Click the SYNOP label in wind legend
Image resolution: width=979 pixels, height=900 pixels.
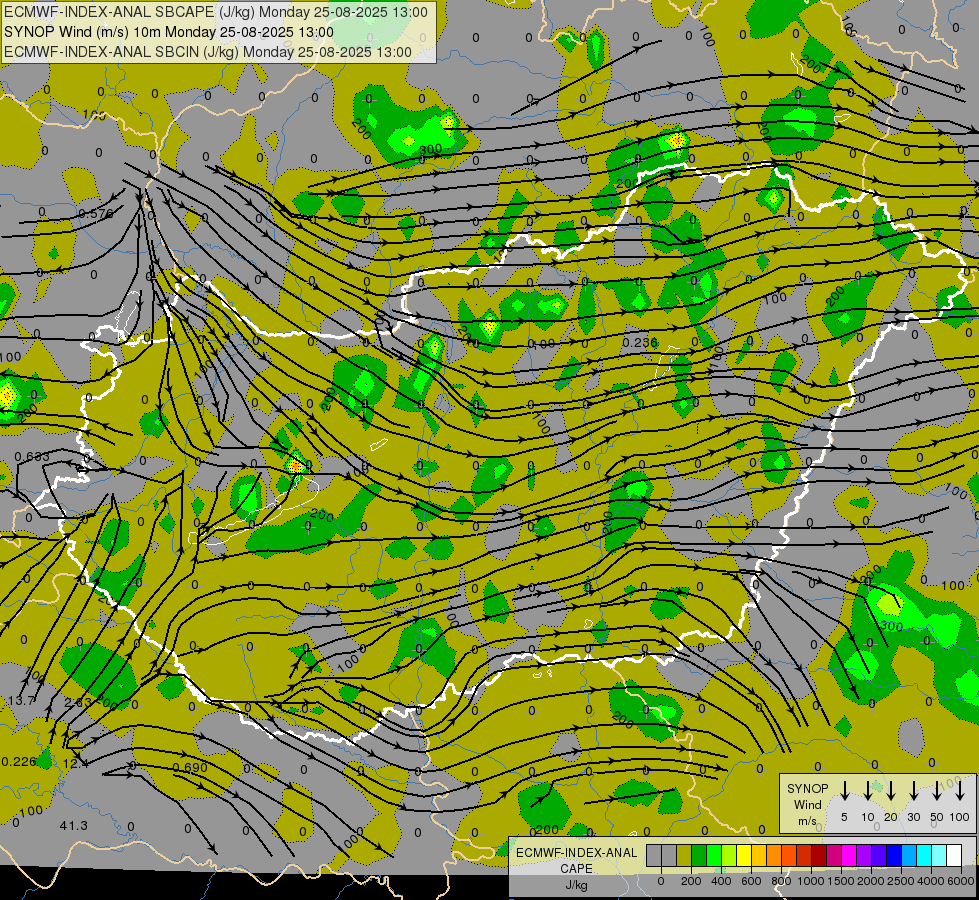pos(807,788)
